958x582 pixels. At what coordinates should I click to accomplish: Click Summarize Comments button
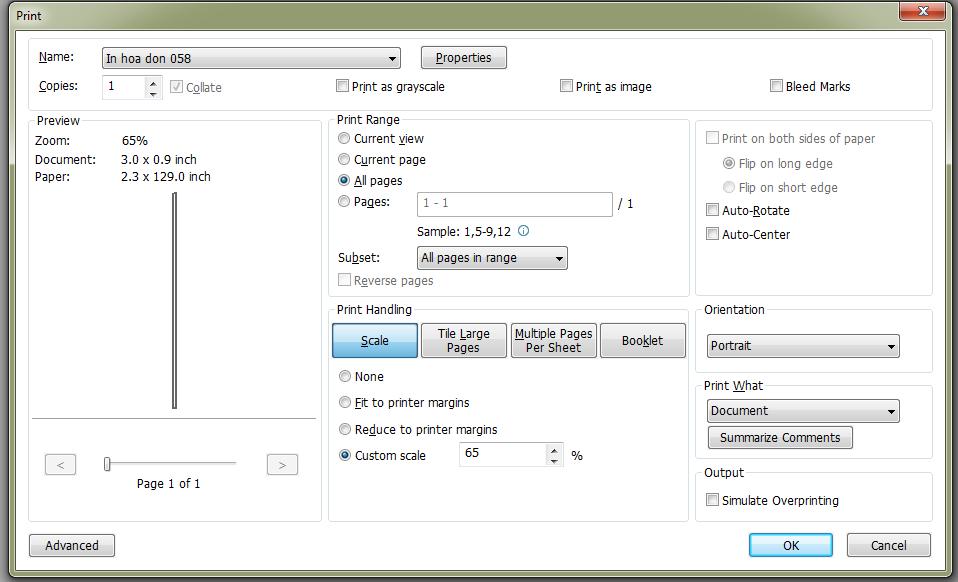780,437
